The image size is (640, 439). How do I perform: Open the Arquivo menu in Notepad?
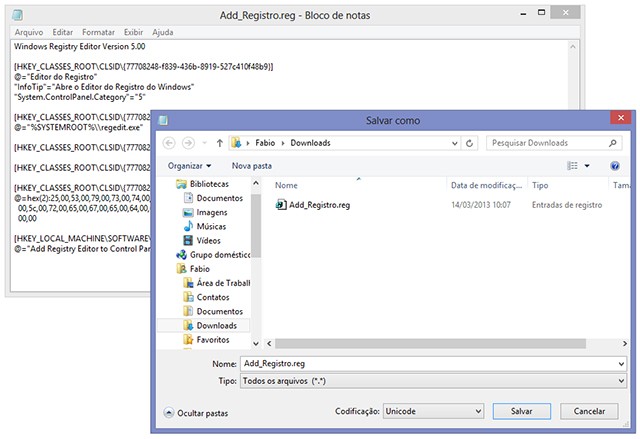coord(29,32)
